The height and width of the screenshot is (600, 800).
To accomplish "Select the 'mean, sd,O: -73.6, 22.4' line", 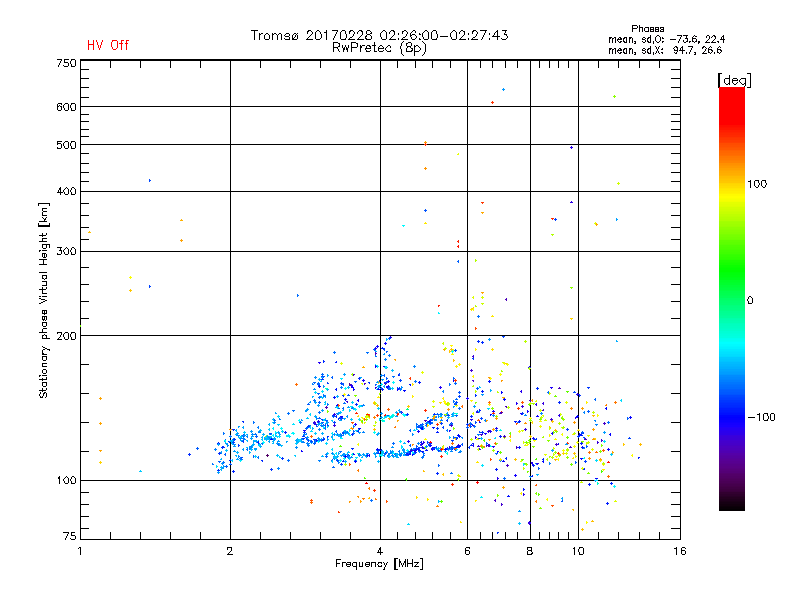I will tap(666, 40).
